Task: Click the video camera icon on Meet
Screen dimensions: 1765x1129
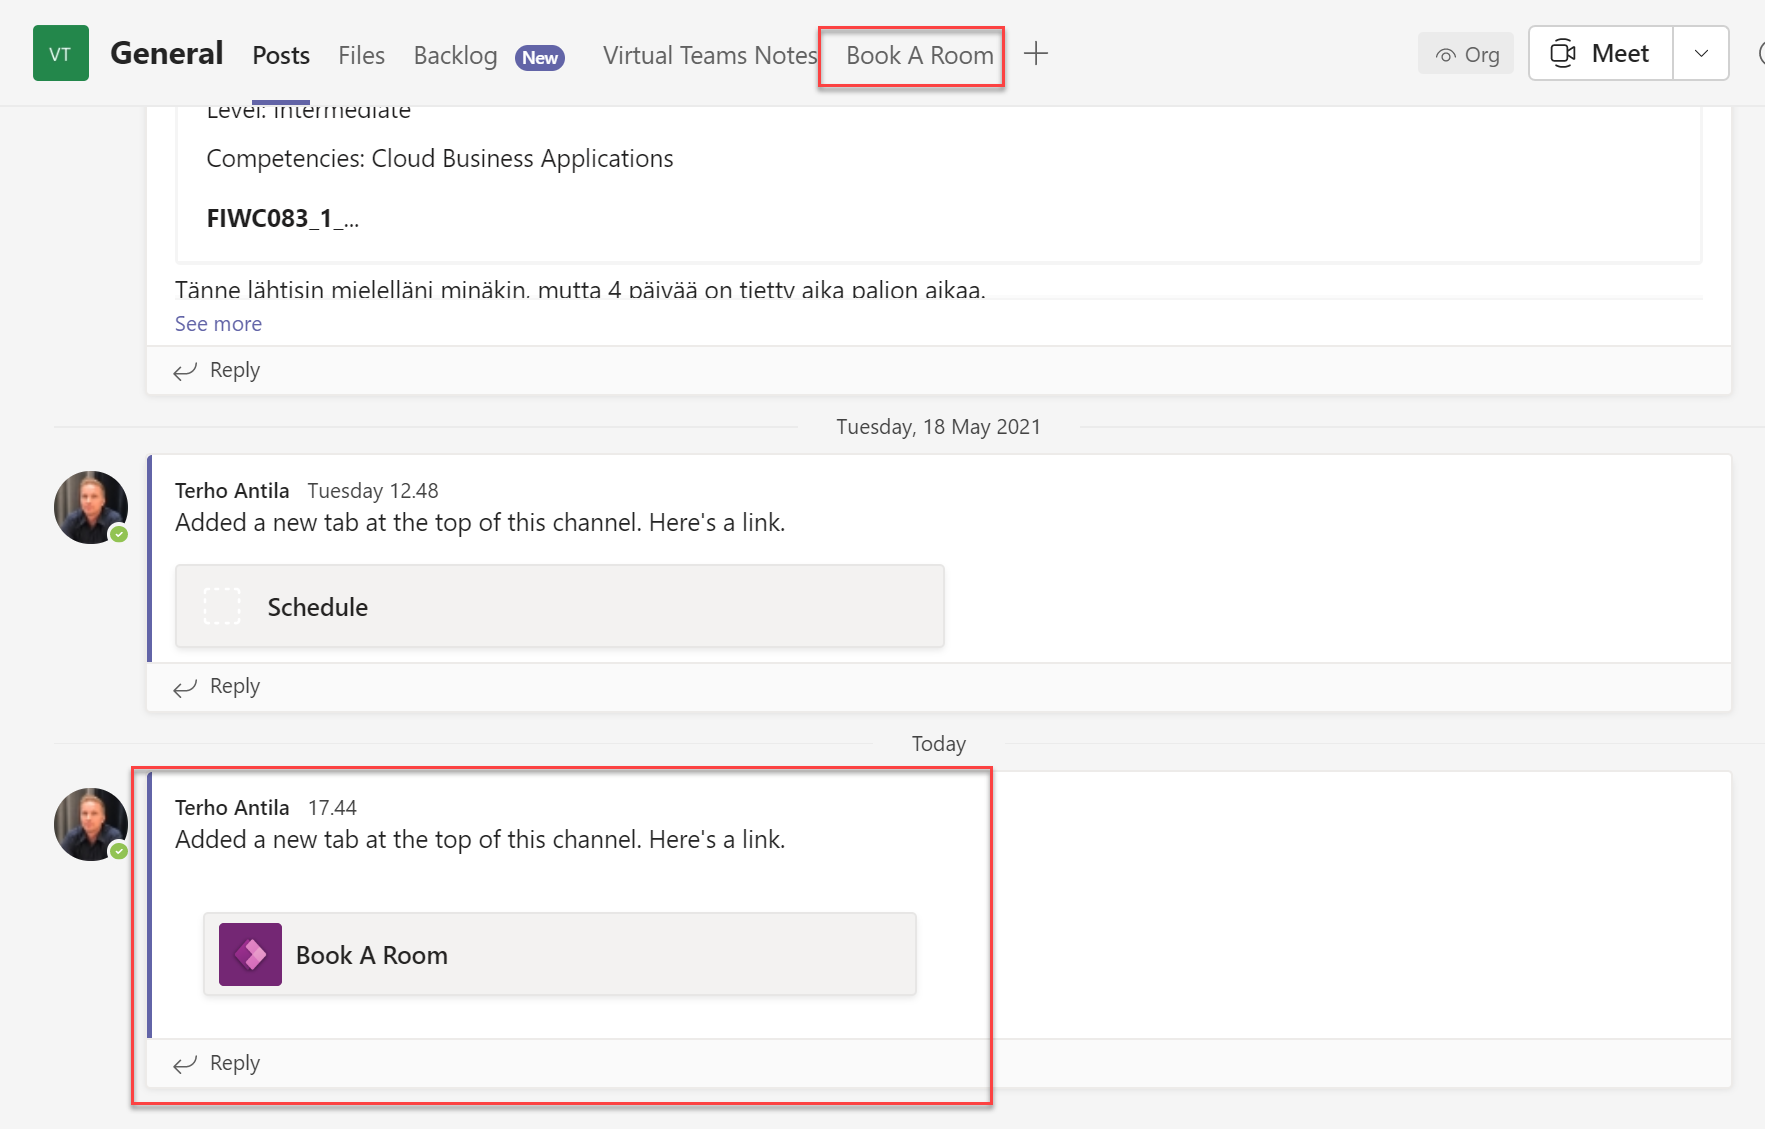Action: click(x=1563, y=54)
